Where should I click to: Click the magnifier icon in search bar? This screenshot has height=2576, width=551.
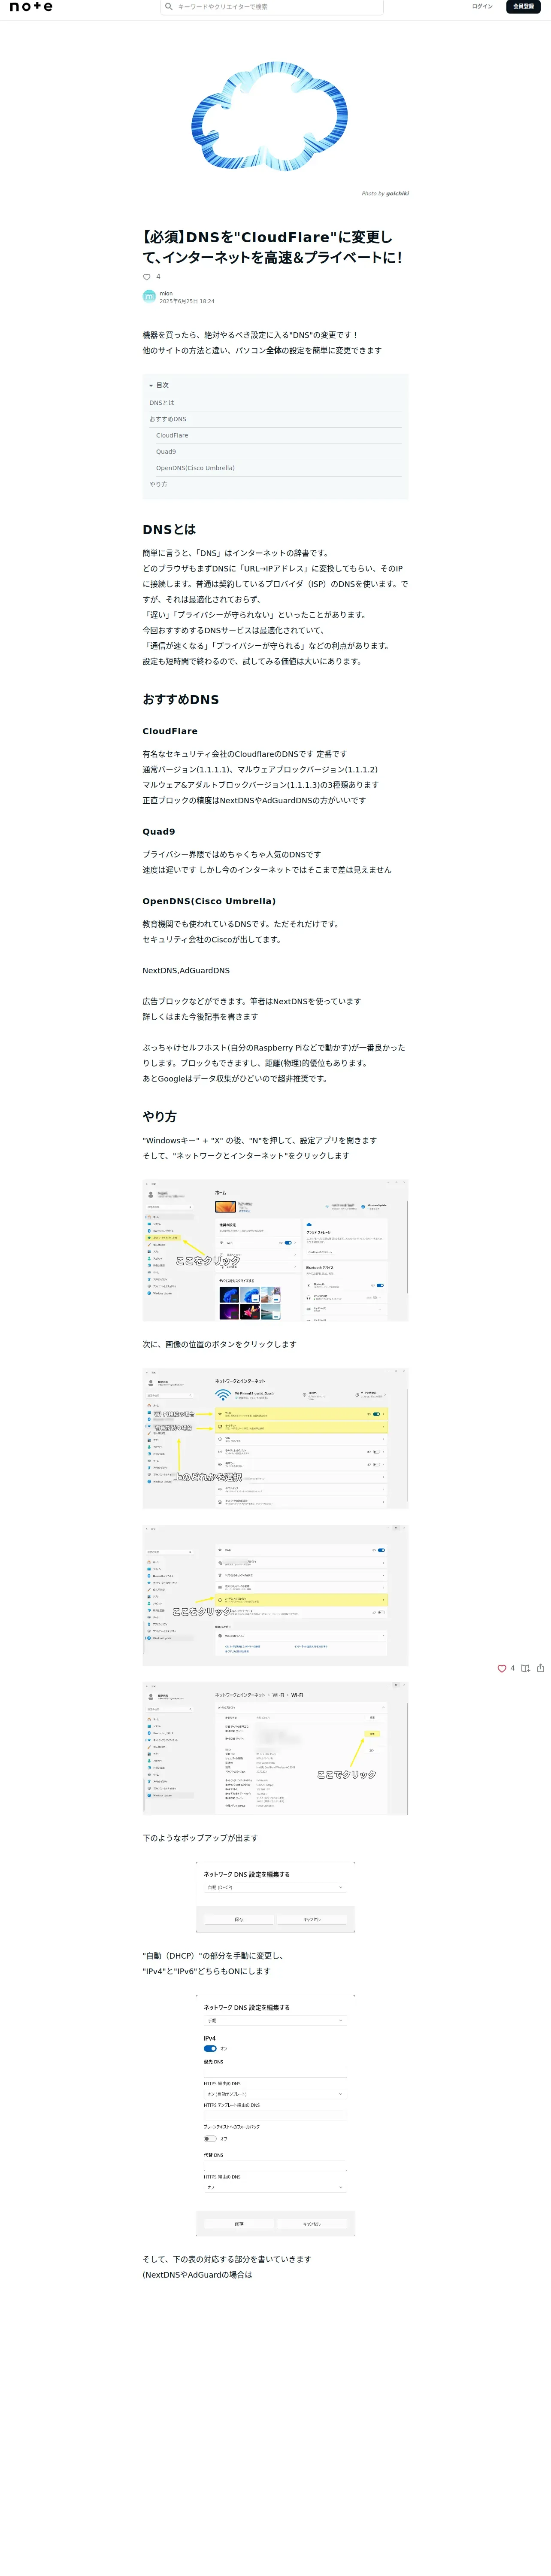[169, 7]
